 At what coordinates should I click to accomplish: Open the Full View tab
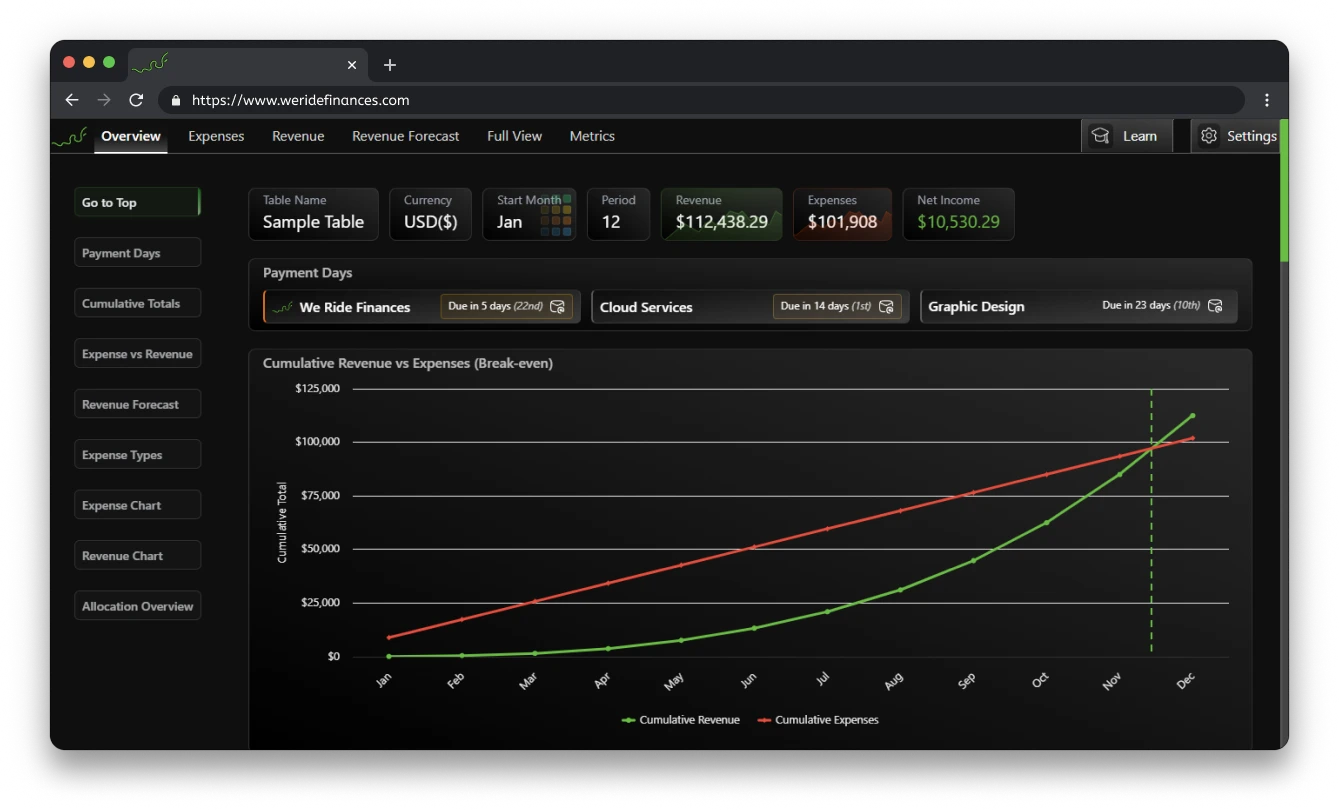(x=515, y=136)
